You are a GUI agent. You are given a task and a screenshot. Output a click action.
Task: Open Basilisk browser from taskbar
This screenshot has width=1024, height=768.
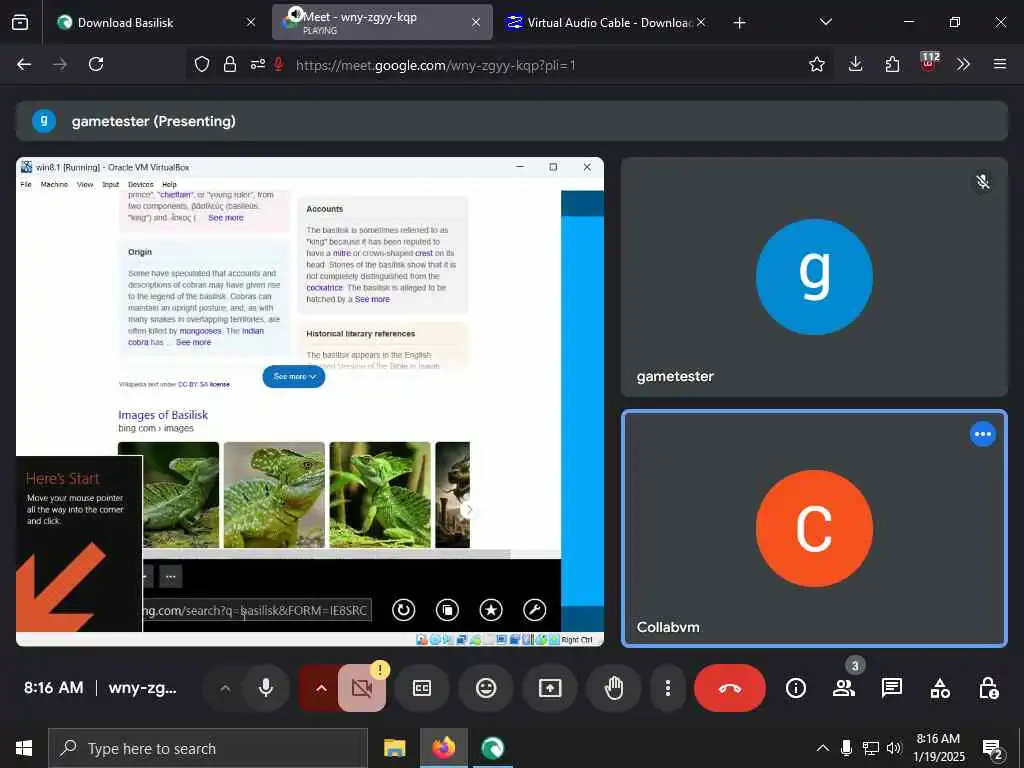tap(492, 748)
